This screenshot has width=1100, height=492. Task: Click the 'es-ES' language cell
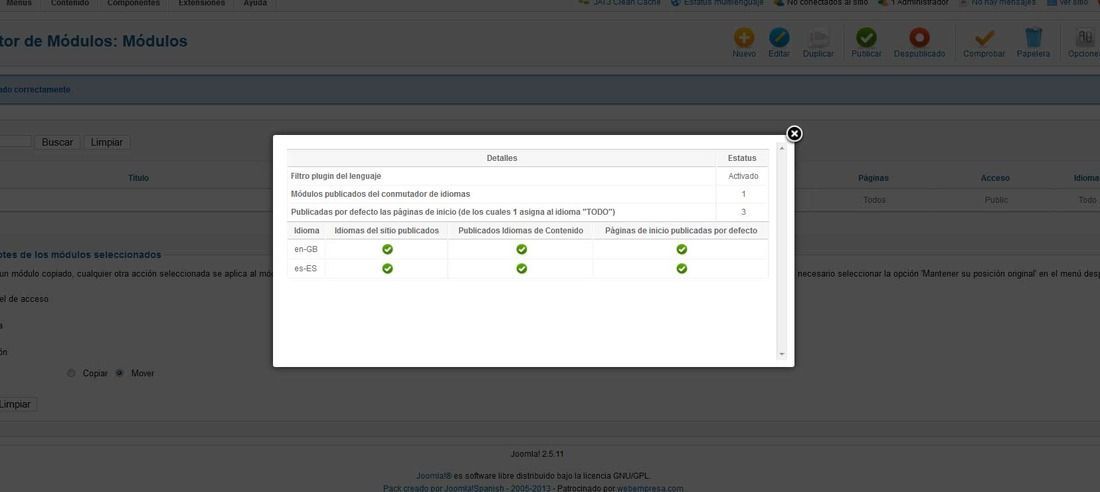[x=306, y=268]
